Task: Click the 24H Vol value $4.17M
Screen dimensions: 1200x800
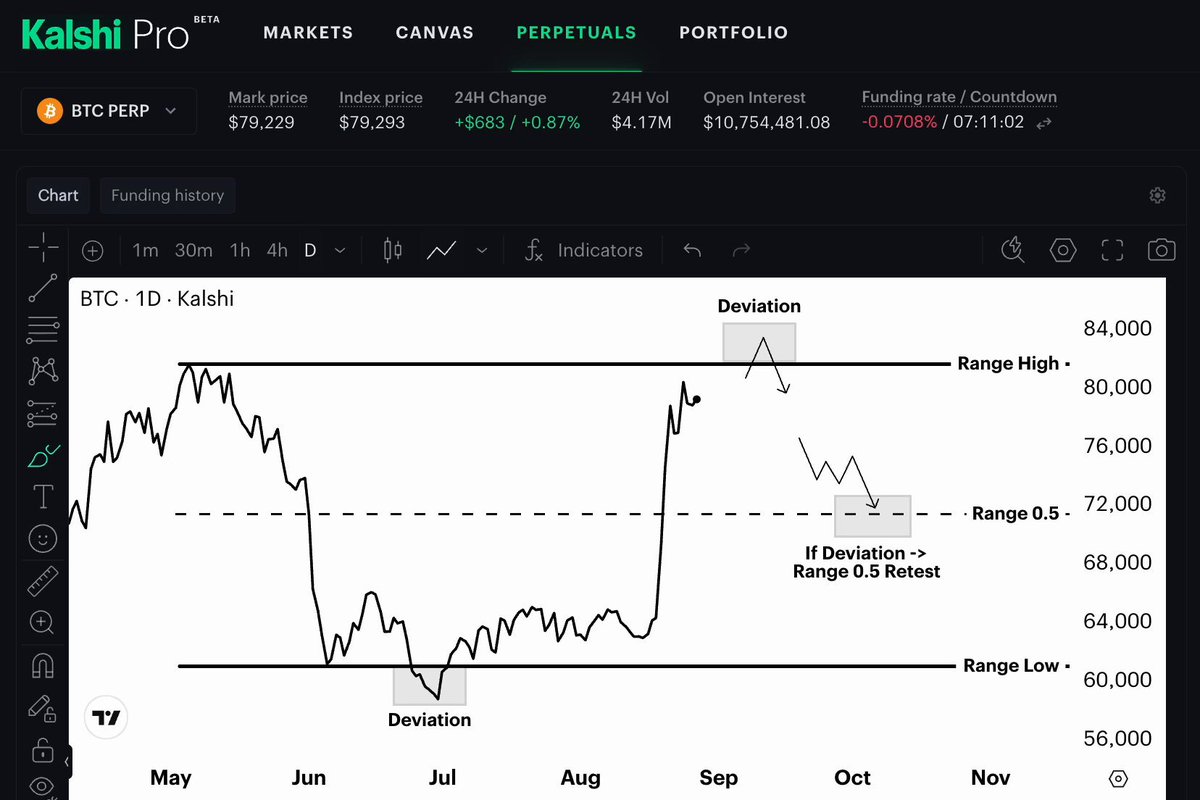Action: coord(641,123)
